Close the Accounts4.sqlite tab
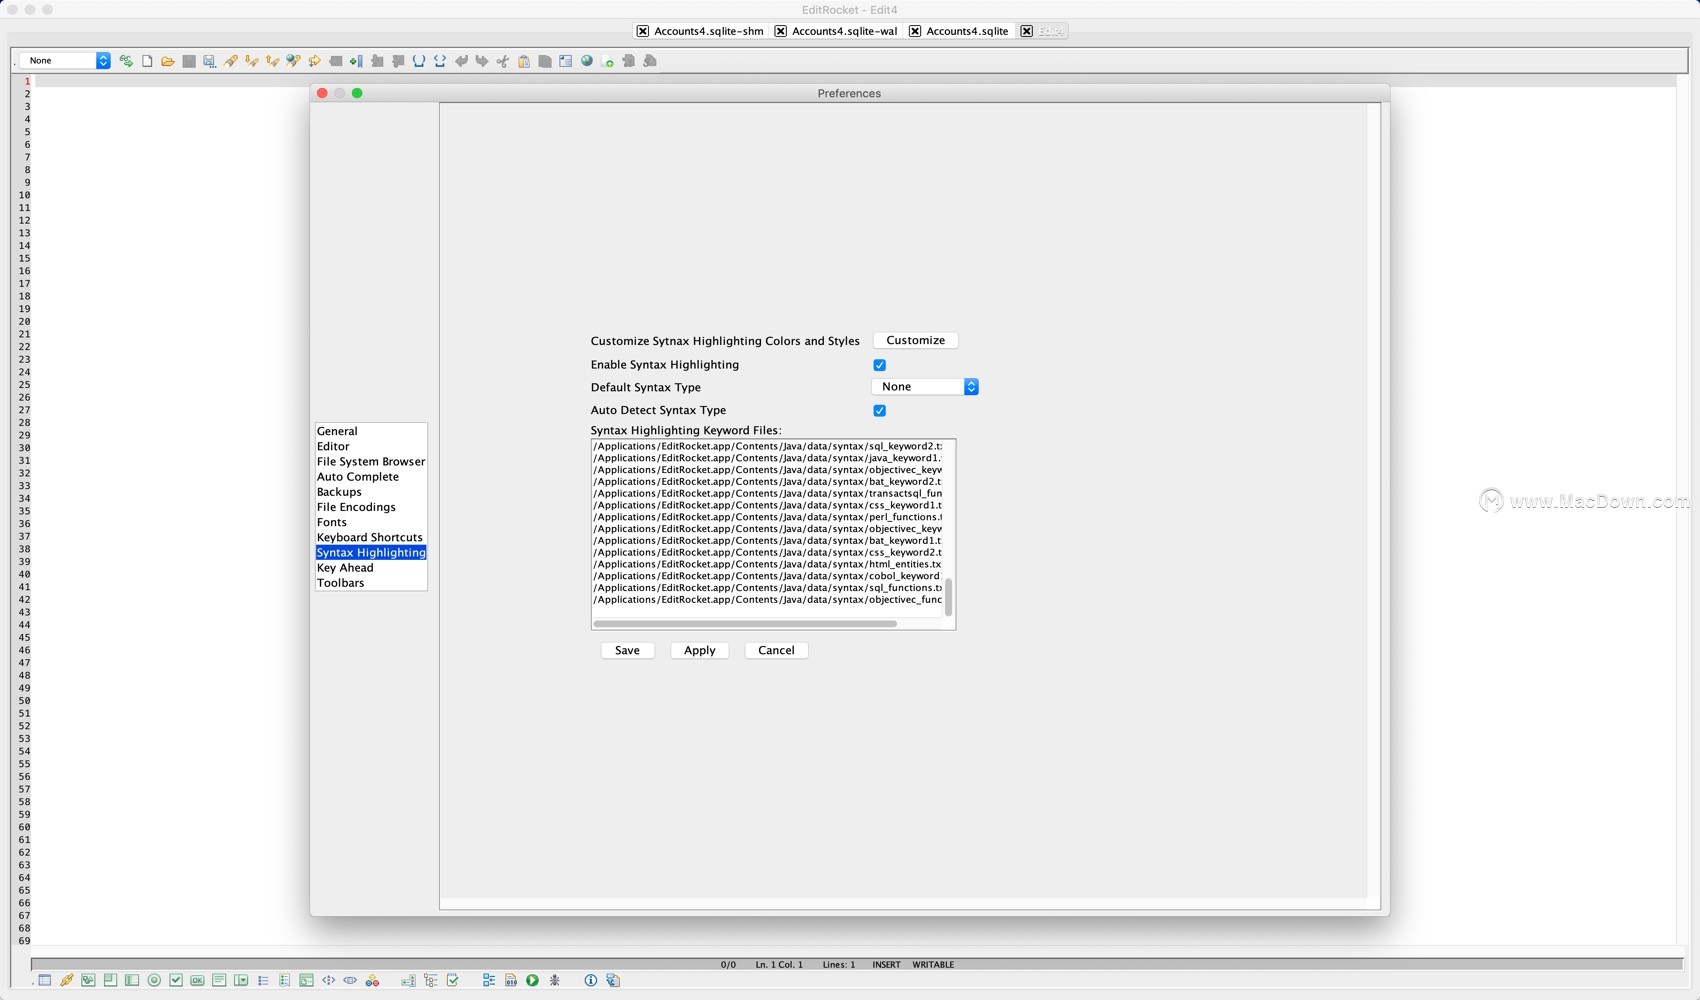Image resolution: width=1700 pixels, height=1000 pixels. point(914,31)
